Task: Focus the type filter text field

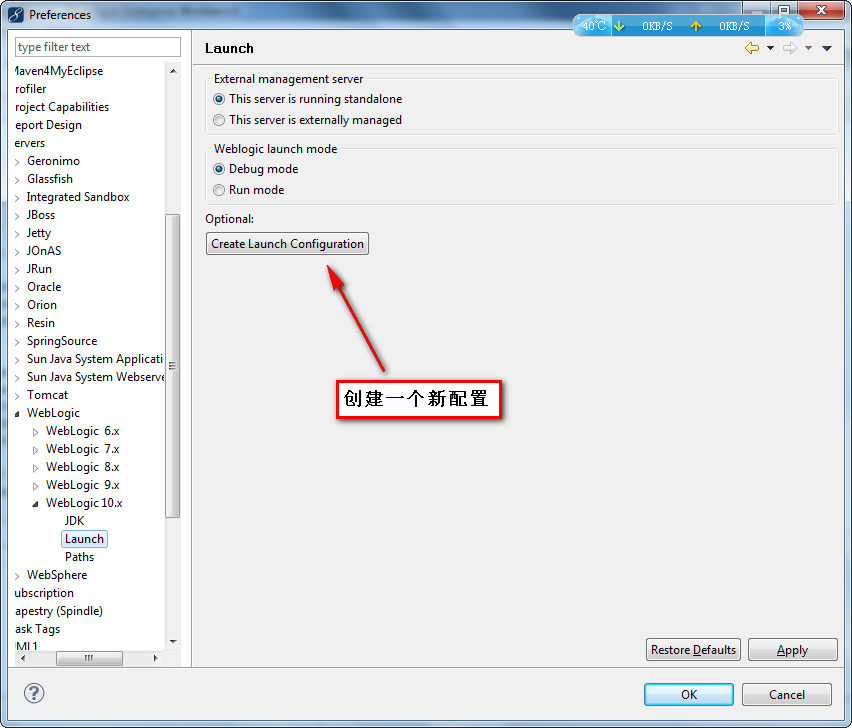Action: point(98,47)
